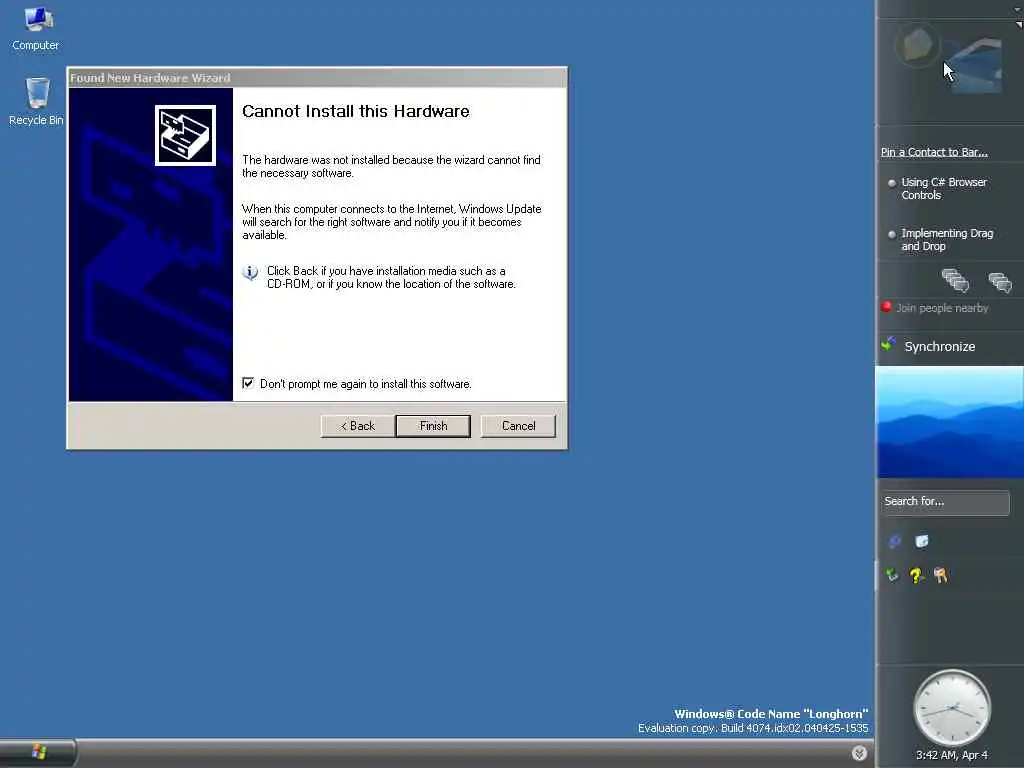The width and height of the screenshot is (1024, 768).
Task: Open the Computer desktop icon
Action: (x=36, y=29)
